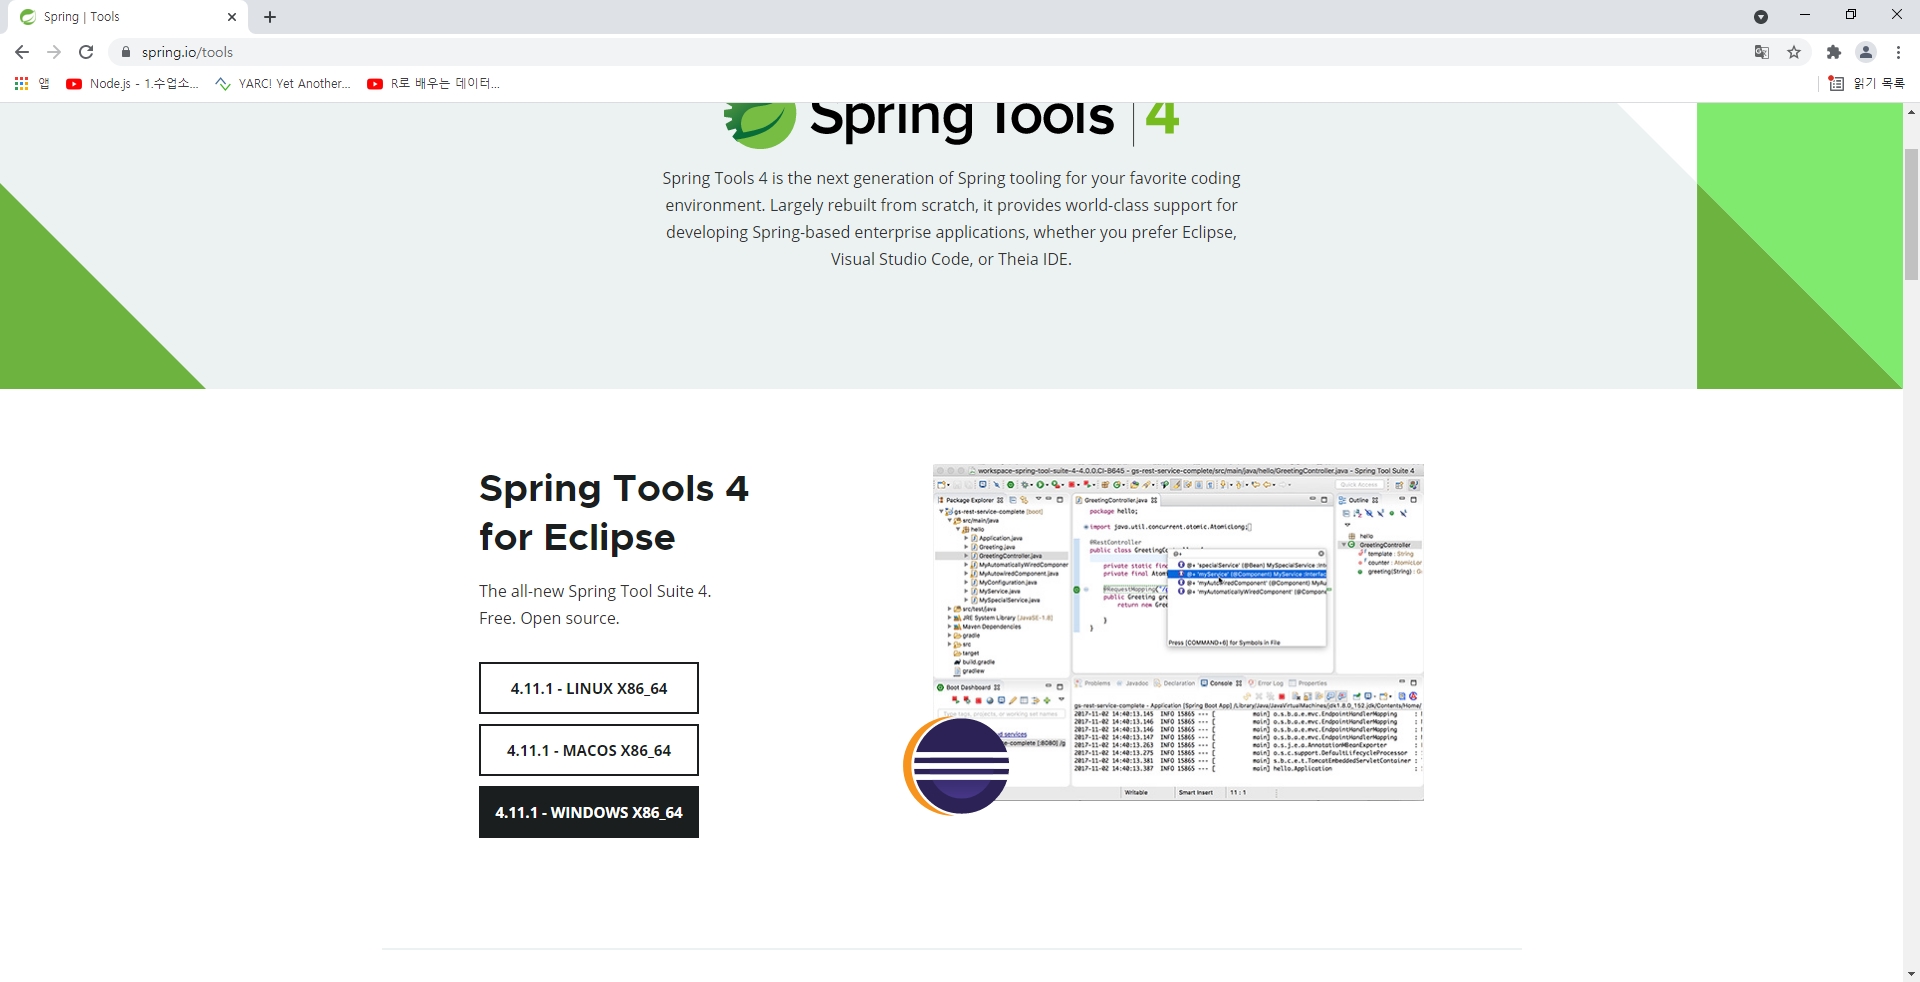The width and height of the screenshot is (1920, 982).
Task: Click the tab search dropdown circle icon
Action: pos(1761,17)
